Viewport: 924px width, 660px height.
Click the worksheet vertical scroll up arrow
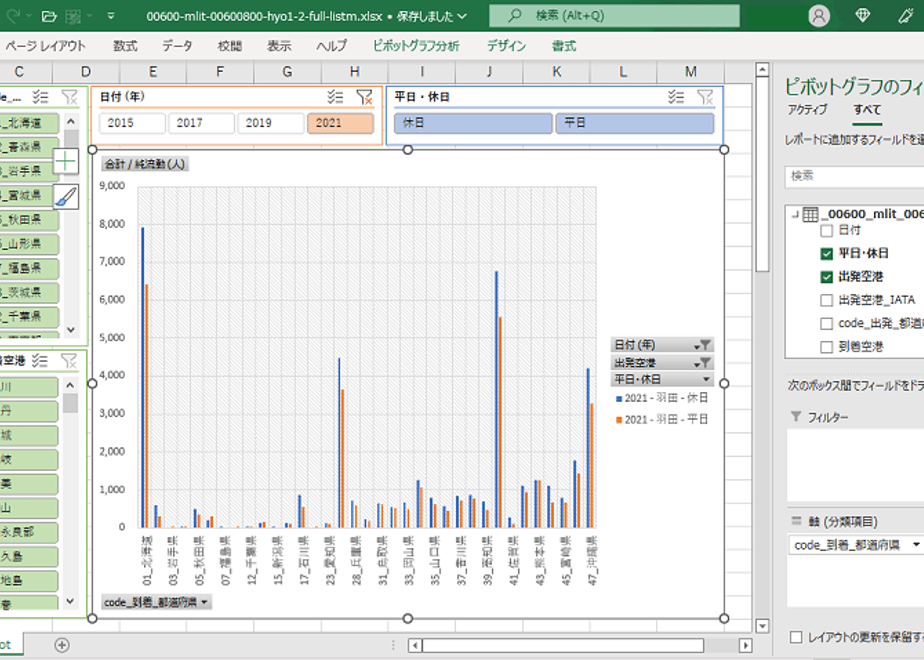pyautogui.click(x=762, y=70)
